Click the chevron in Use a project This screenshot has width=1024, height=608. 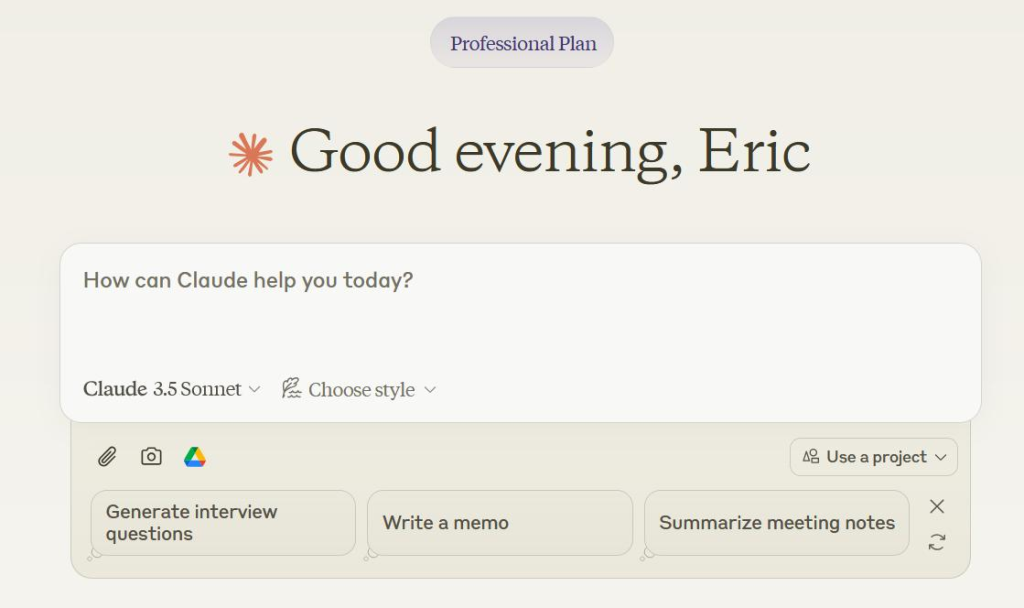(940, 457)
